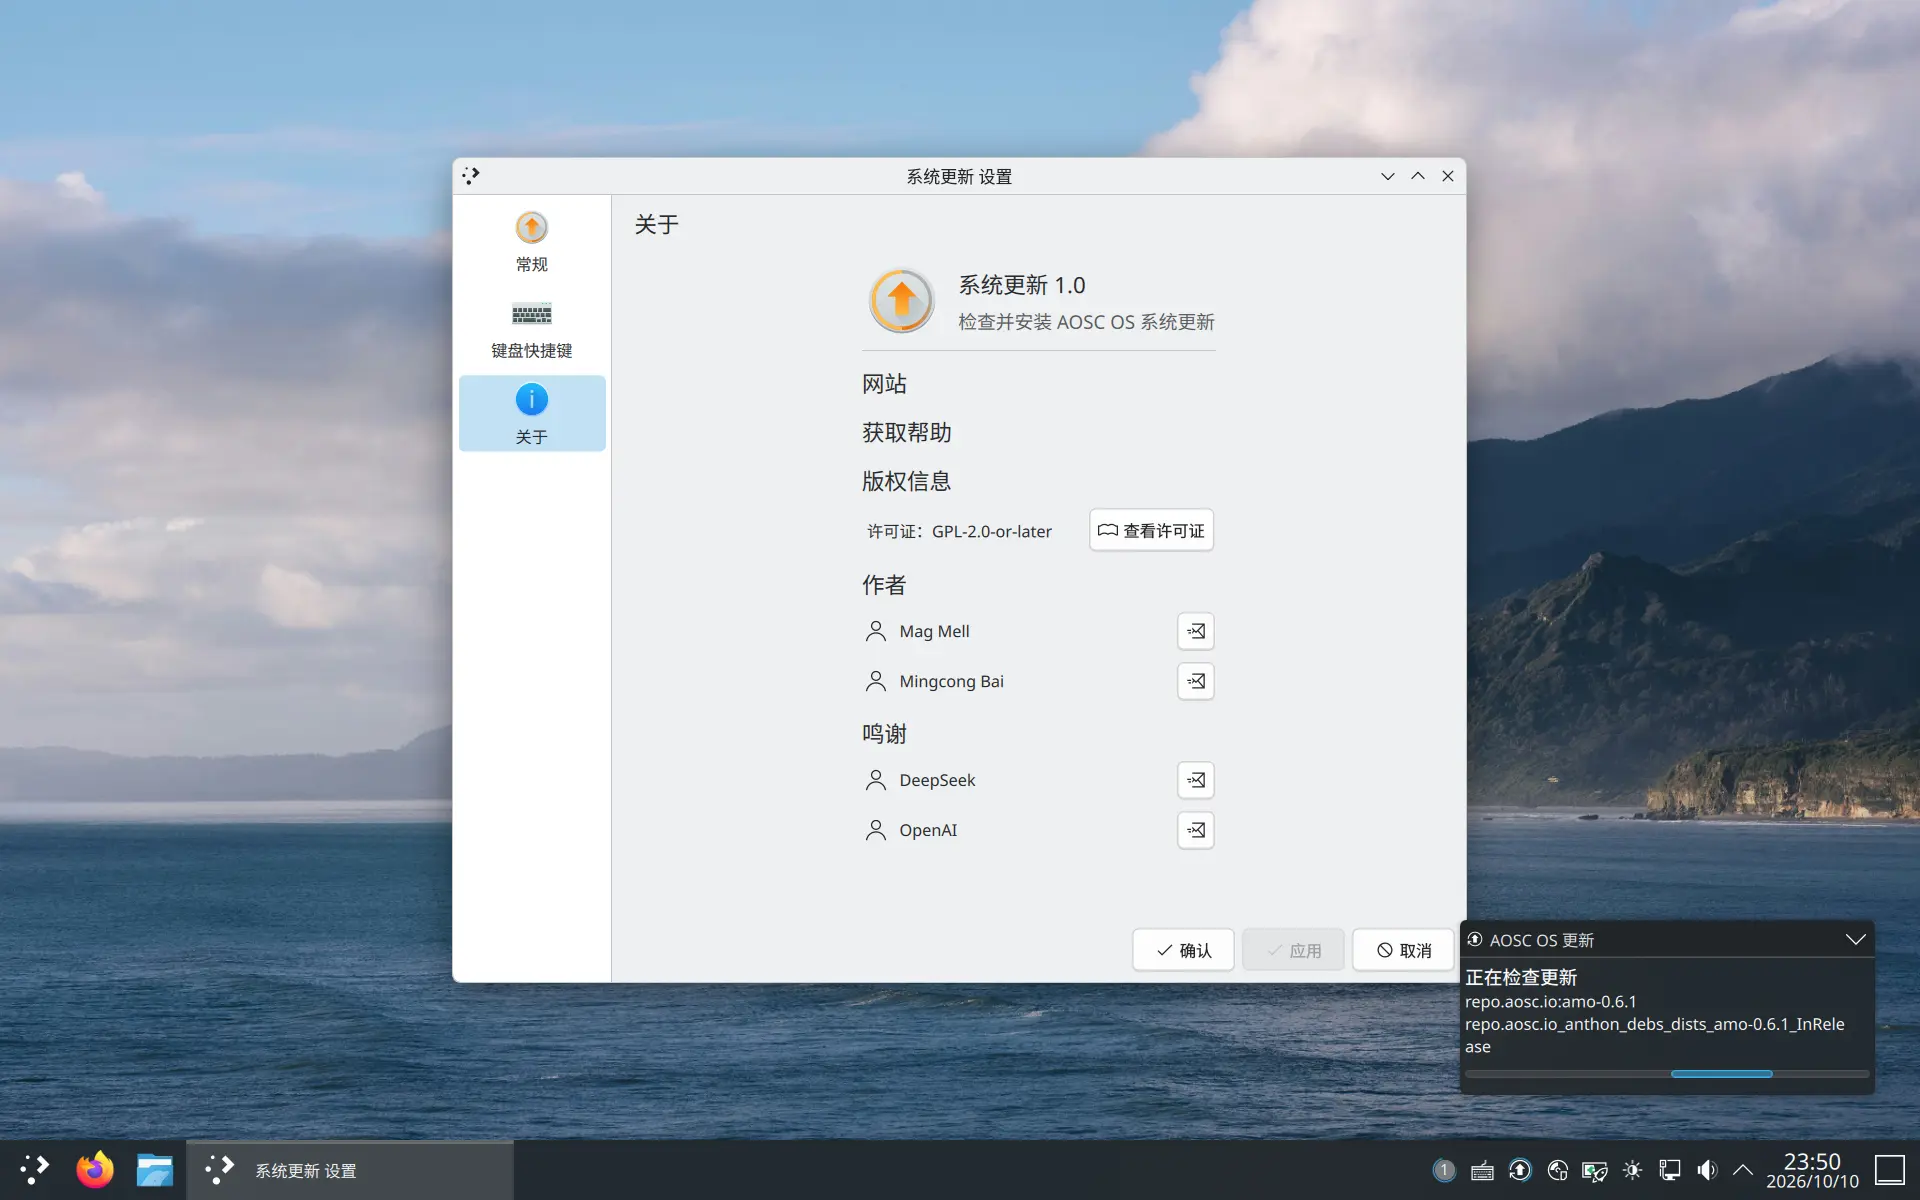Confirm with the 确认 button

[1183, 950]
